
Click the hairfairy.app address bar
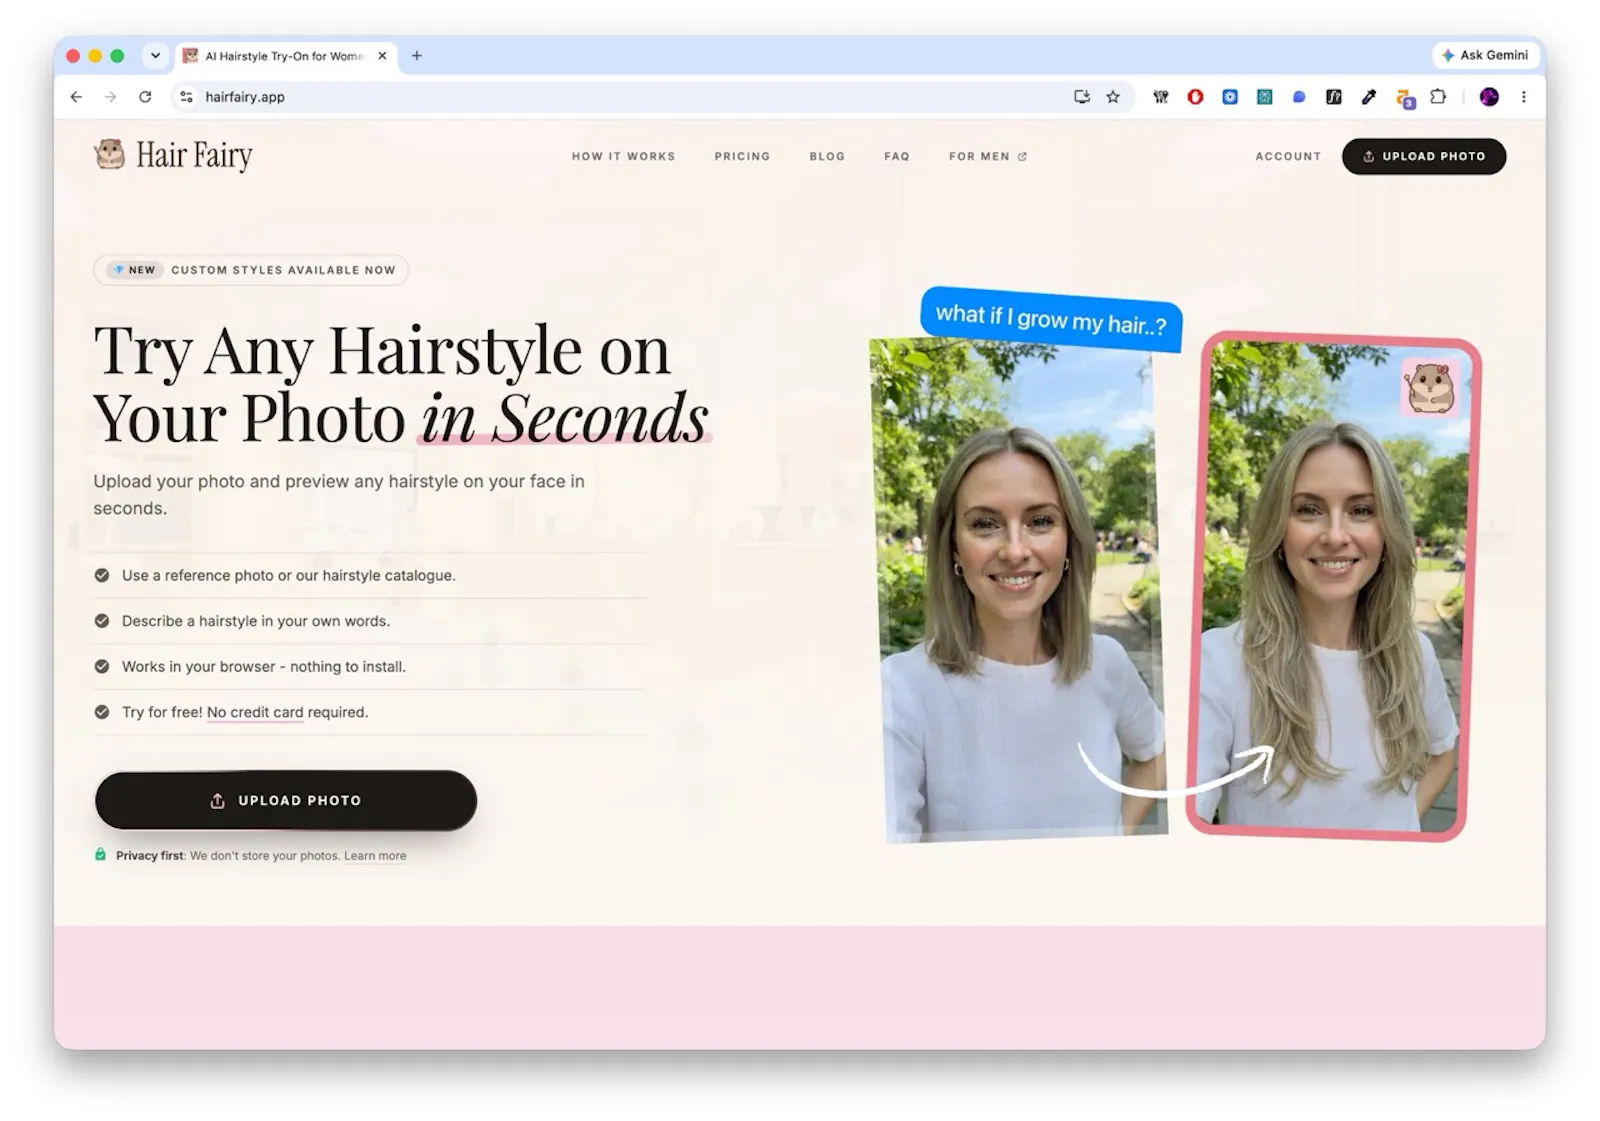[620, 97]
